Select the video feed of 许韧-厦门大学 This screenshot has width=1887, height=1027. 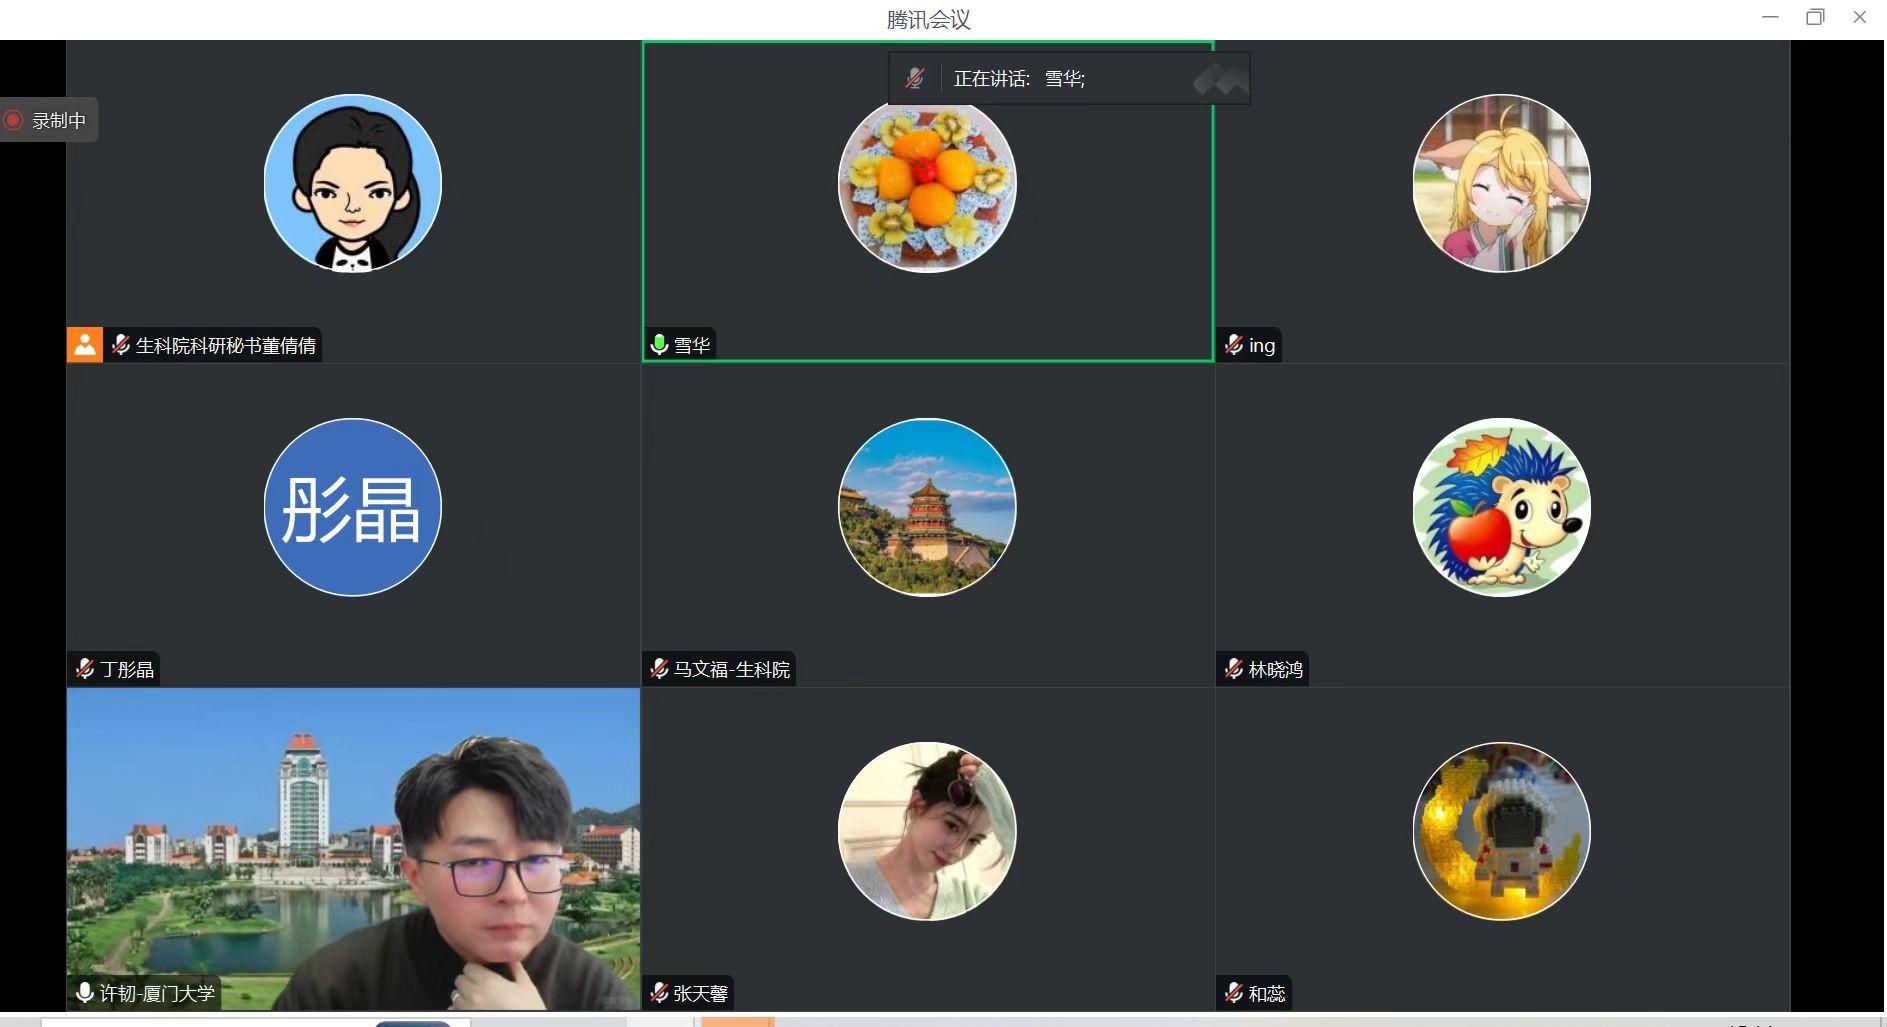click(x=352, y=848)
